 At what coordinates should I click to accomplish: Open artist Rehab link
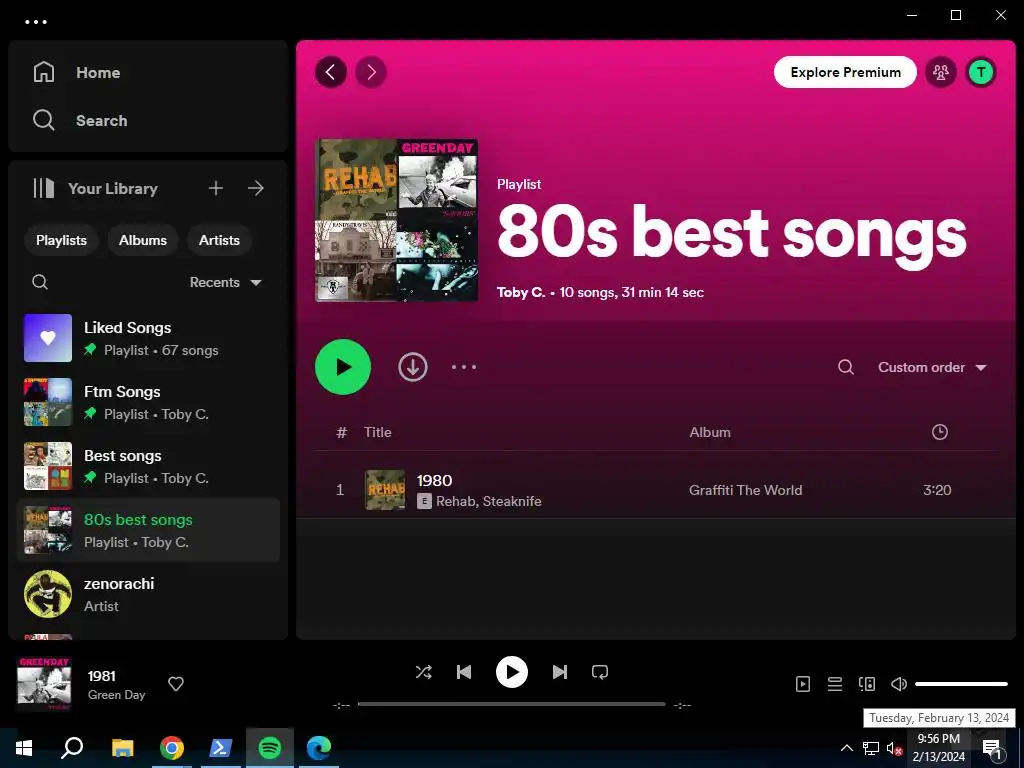point(456,502)
